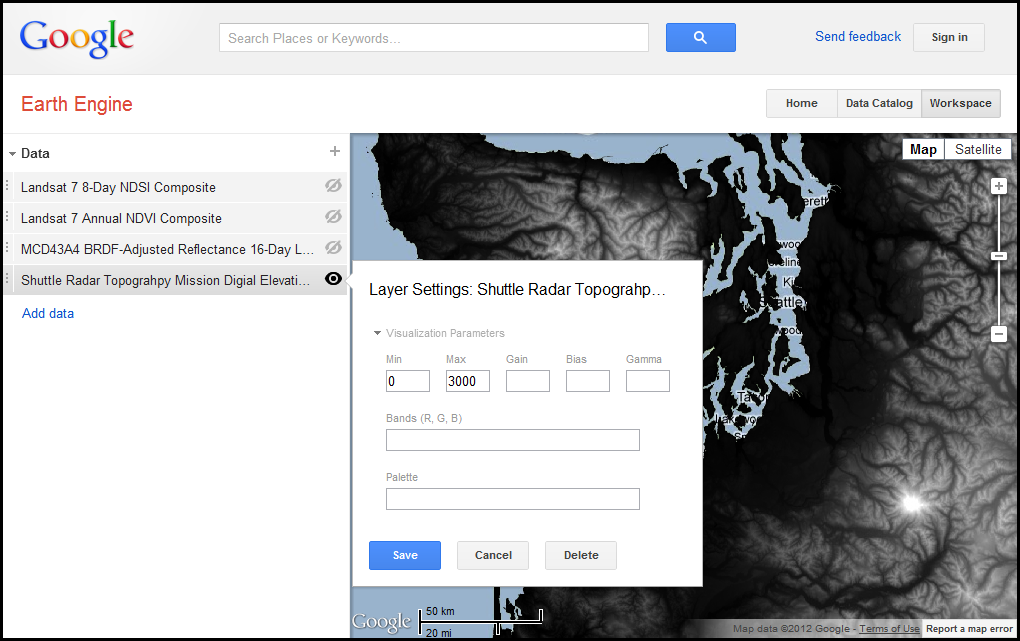Open the Data Catalog tab
The image size is (1020, 641).
coord(879,103)
